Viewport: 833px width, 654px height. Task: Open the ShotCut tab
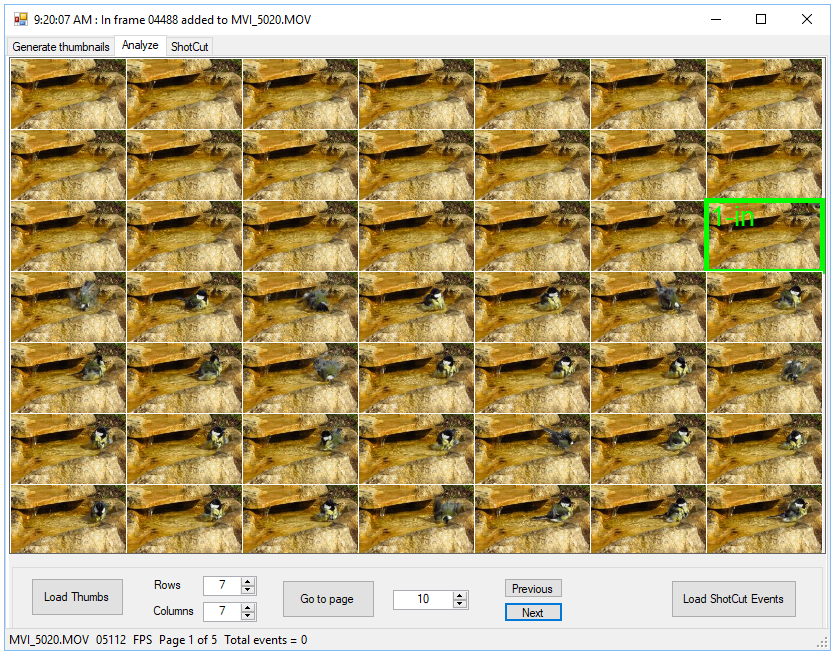(190, 47)
